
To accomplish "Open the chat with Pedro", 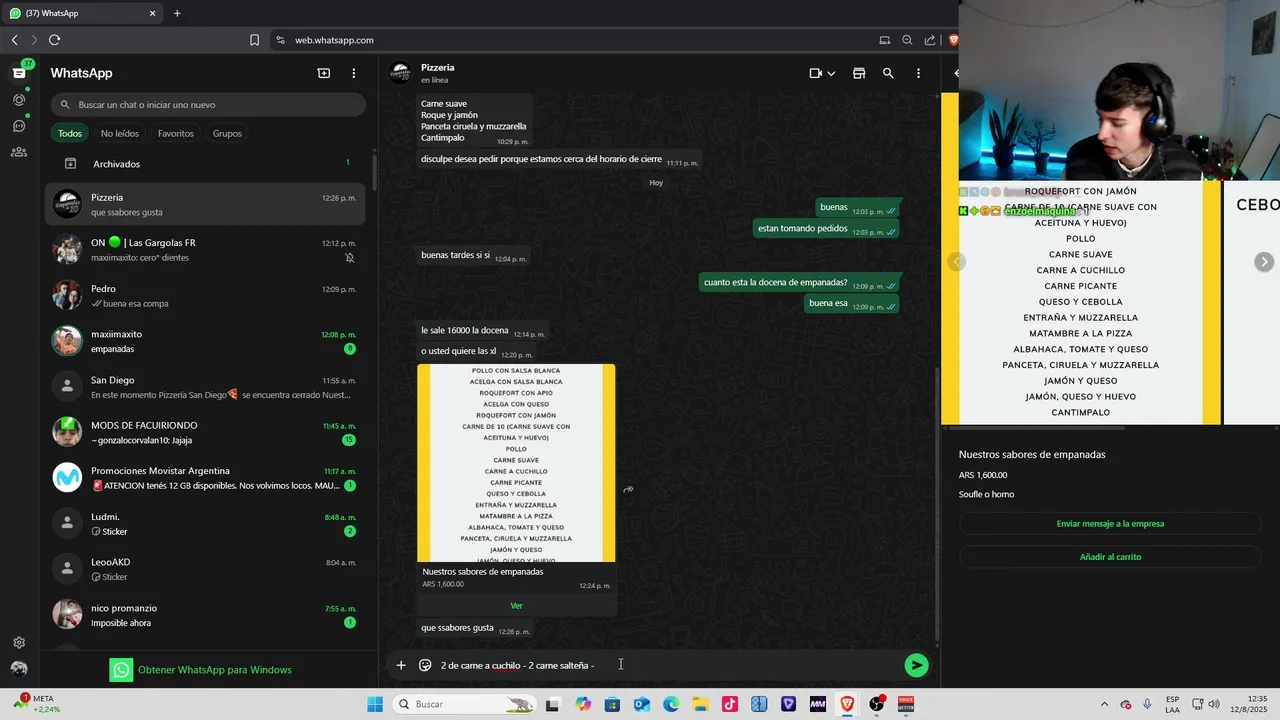I will pos(205,296).
